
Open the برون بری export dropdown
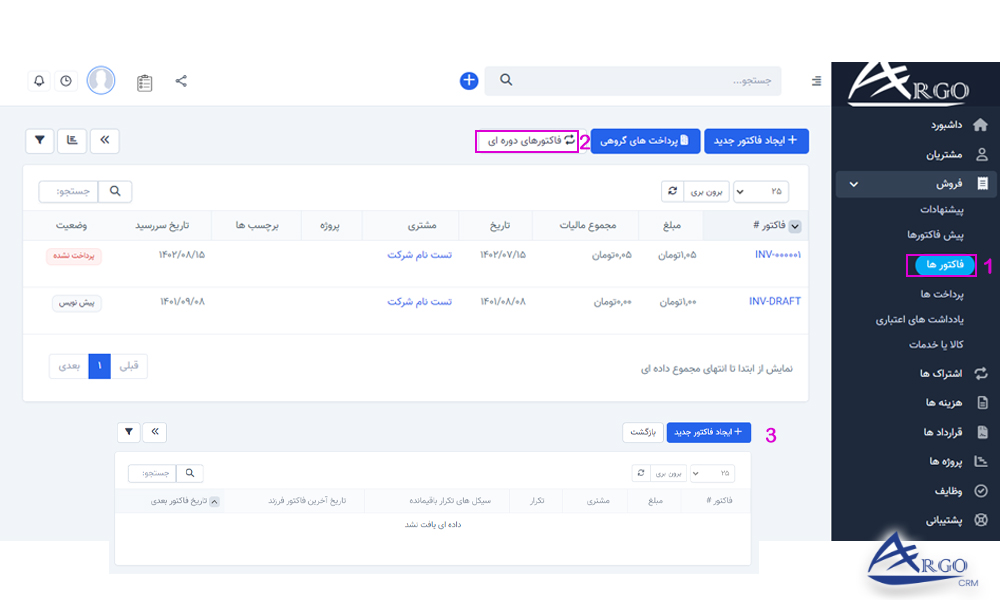[x=707, y=190]
